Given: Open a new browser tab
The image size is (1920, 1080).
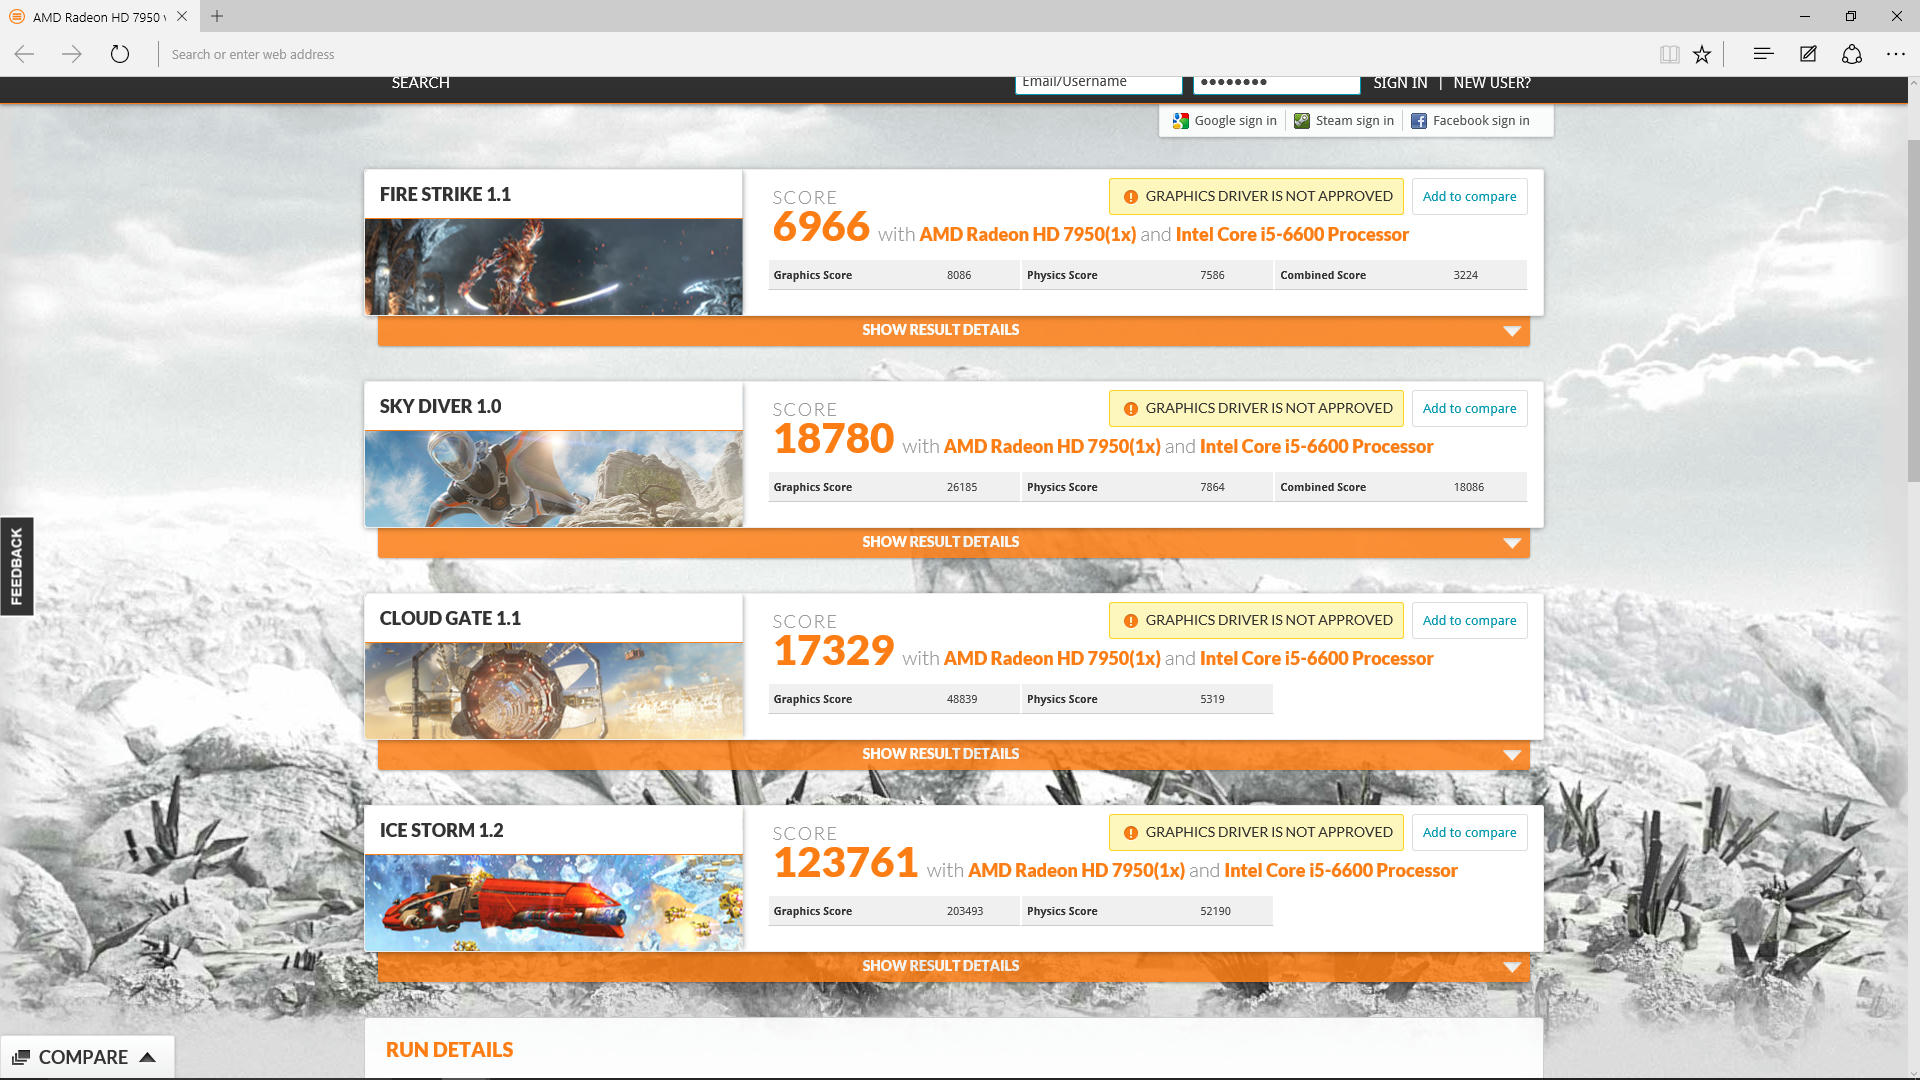Looking at the screenshot, I should (x=217, y=16).
